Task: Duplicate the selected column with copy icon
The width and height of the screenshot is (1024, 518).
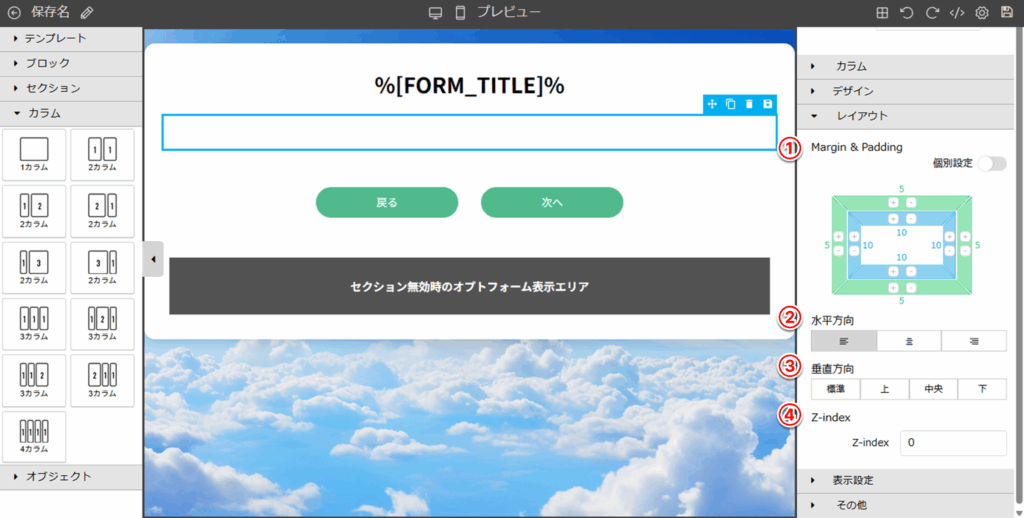Action: [x=731, y=104]
